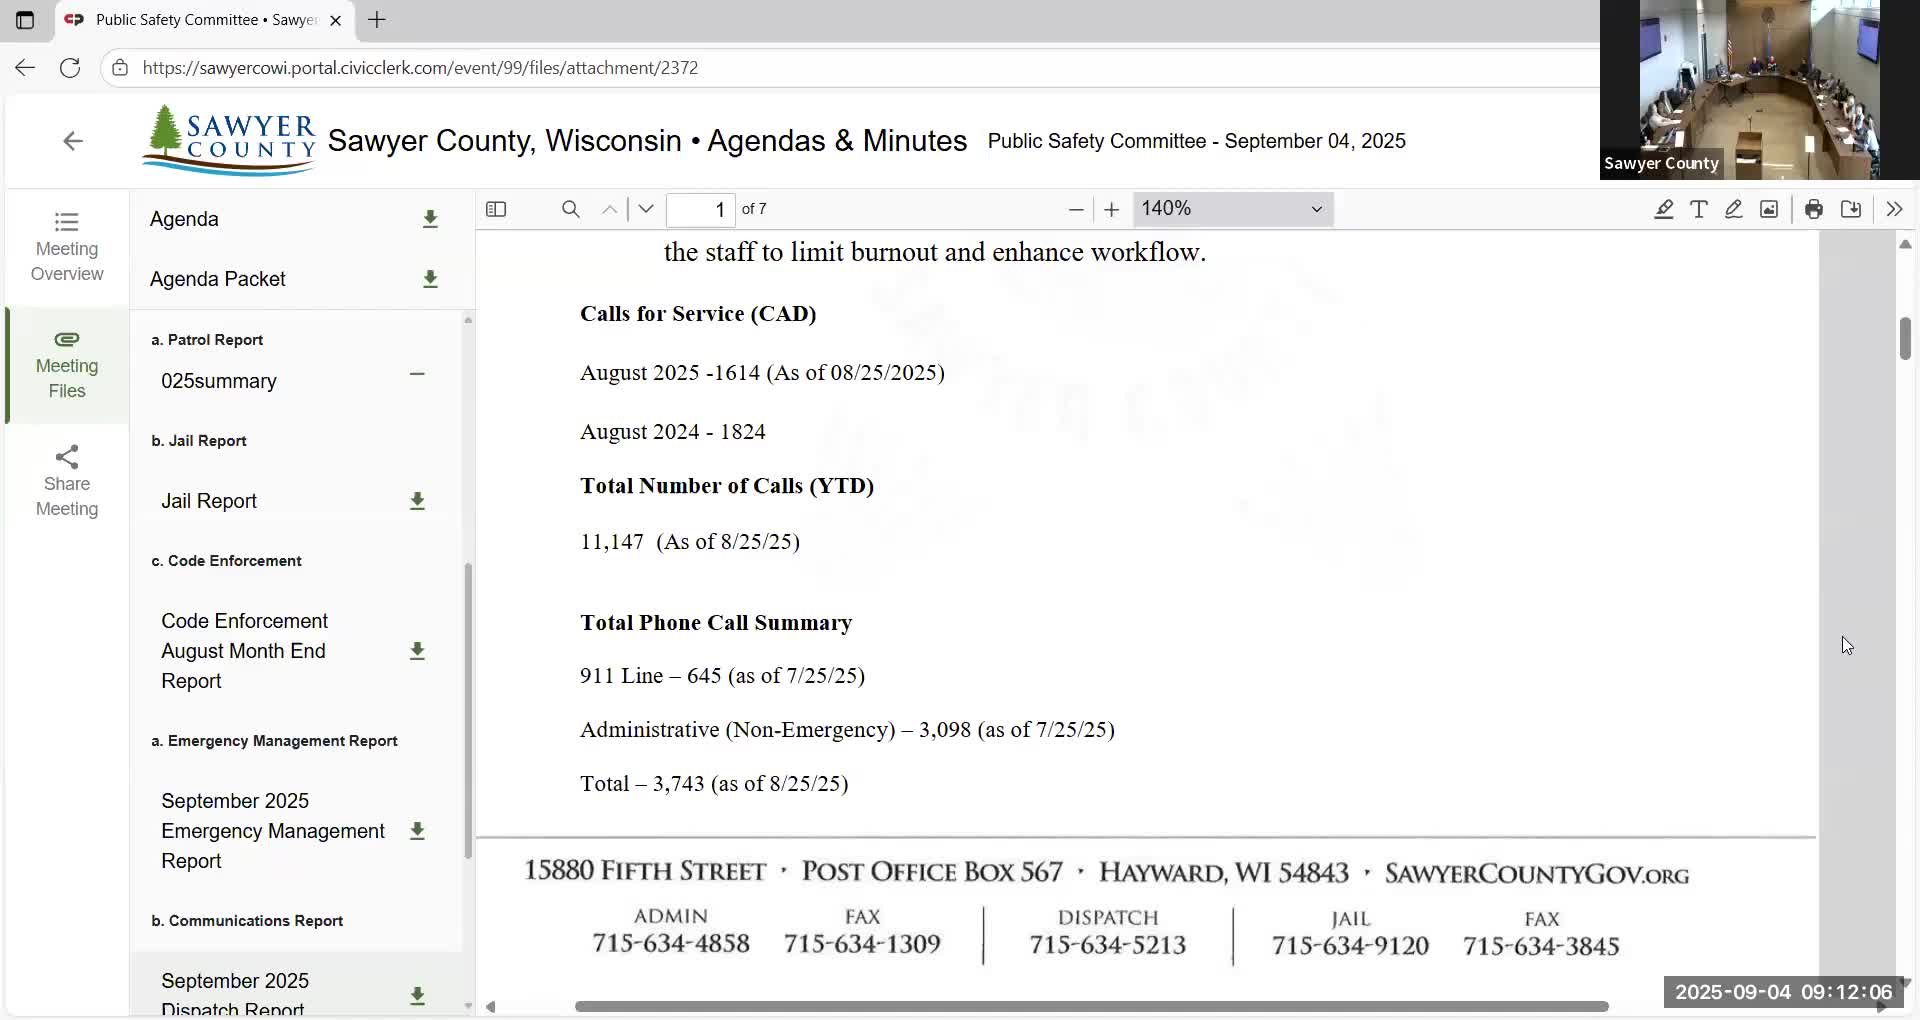Download the Agenda Packet file
Screen dimensions: 1920x1020
point(430,279)
